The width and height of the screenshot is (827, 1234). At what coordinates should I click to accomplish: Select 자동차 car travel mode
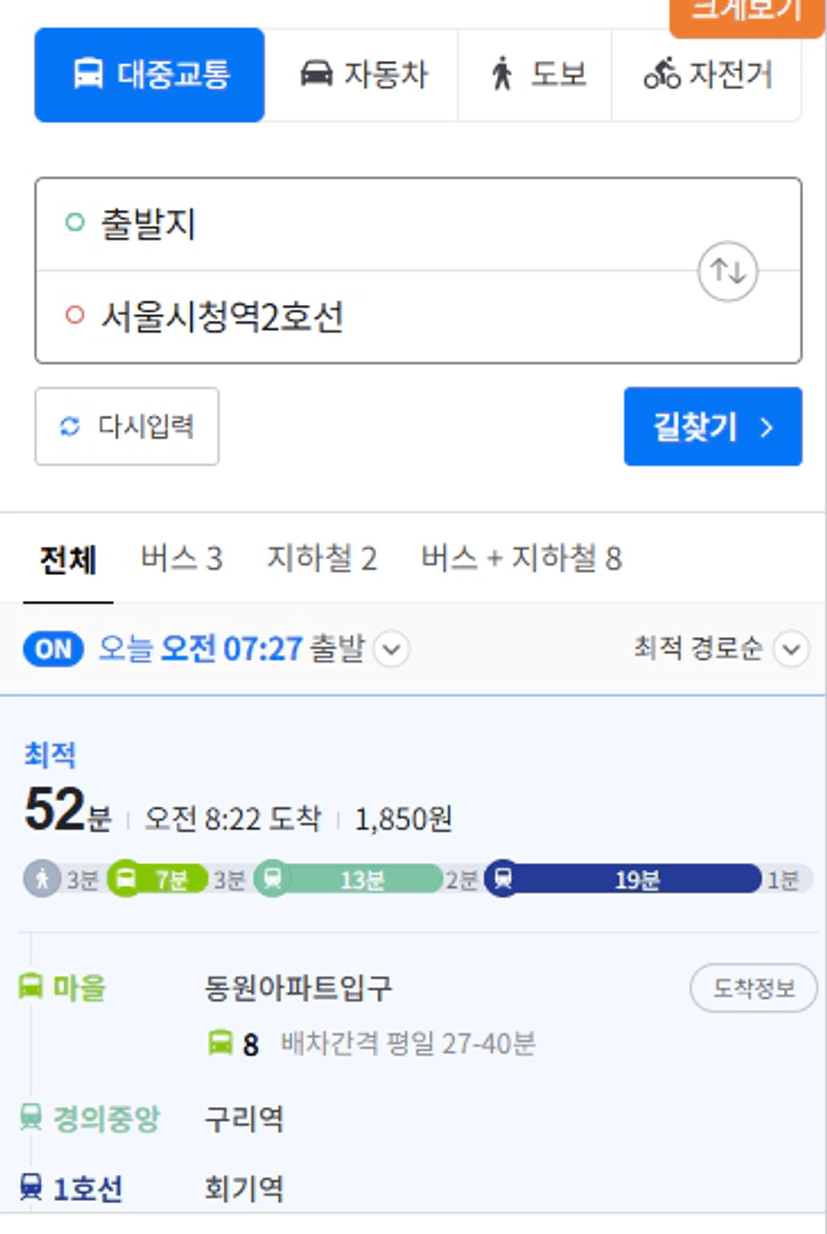pyautogui.click(x=362, y=75)
